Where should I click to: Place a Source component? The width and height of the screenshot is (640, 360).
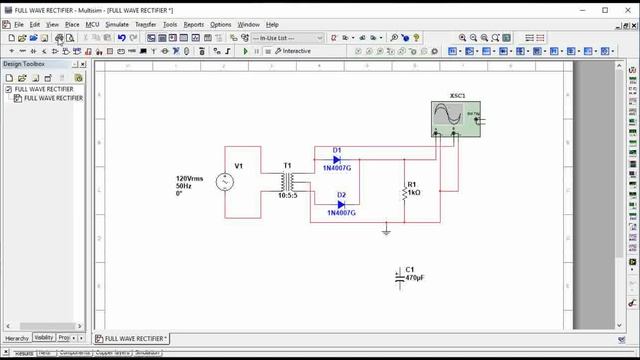coord(11,51)
